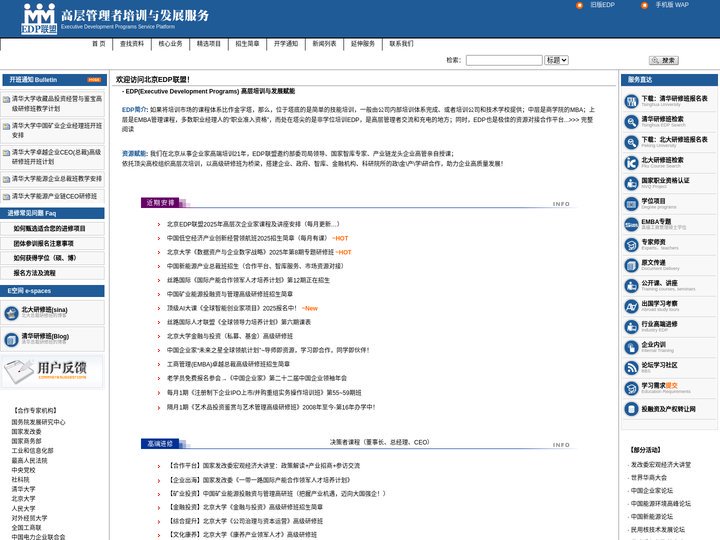Click the orange bullet icon beside 手机版 WAP
The width and height of the screenshot is (720, 540).
pos(644,5)
